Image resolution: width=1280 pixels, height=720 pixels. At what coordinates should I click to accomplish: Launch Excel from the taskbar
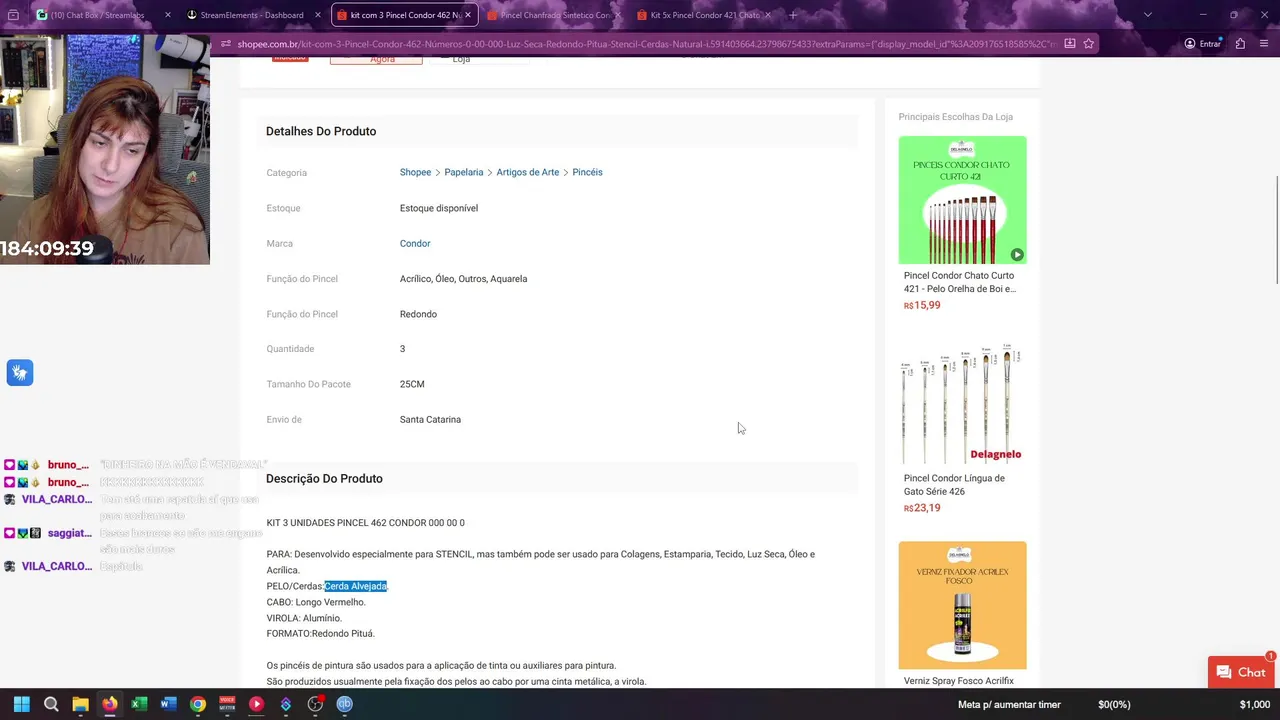pos(139,704)
